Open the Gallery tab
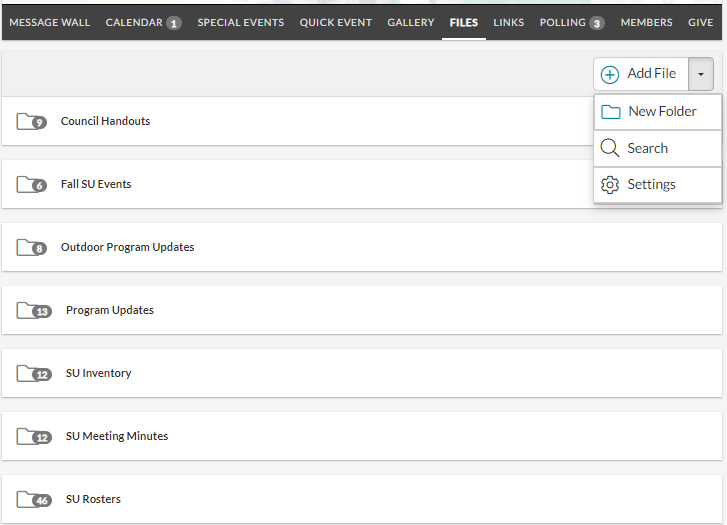The width and height of the screenshot is (727, 525). tap(411, 22)
